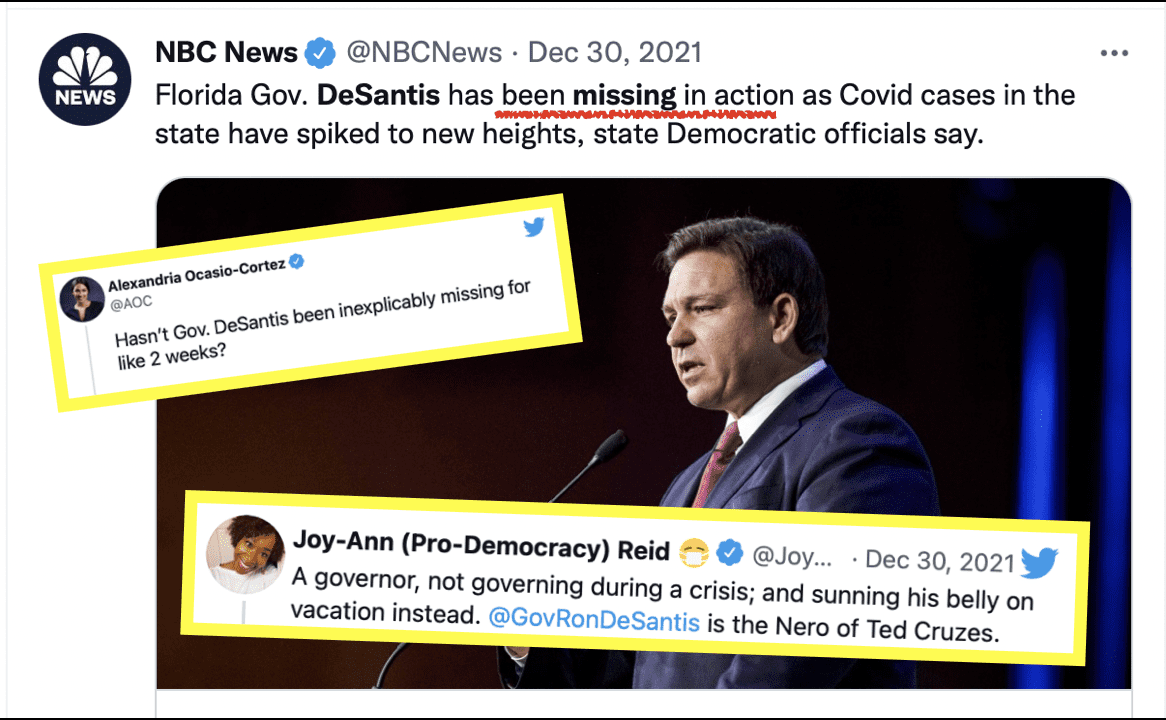Screen dimensions: 1166x720
Task: Open the three-dot more options menu
Action: point(1114,53)
